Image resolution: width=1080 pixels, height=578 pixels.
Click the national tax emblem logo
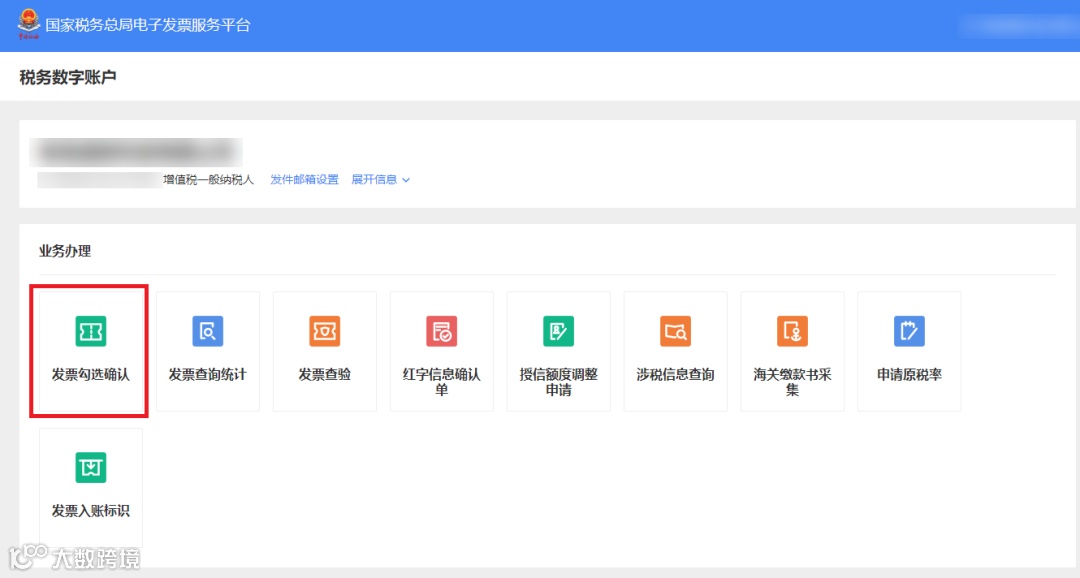click(29, 24)
